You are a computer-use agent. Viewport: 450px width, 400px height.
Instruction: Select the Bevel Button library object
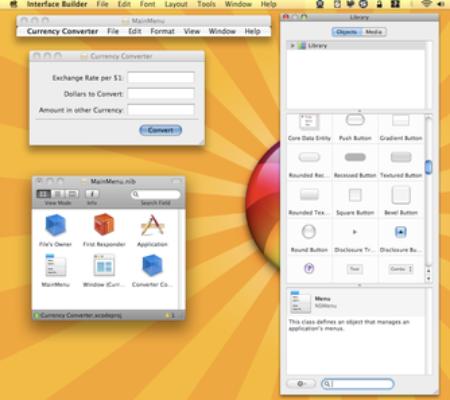401,201
